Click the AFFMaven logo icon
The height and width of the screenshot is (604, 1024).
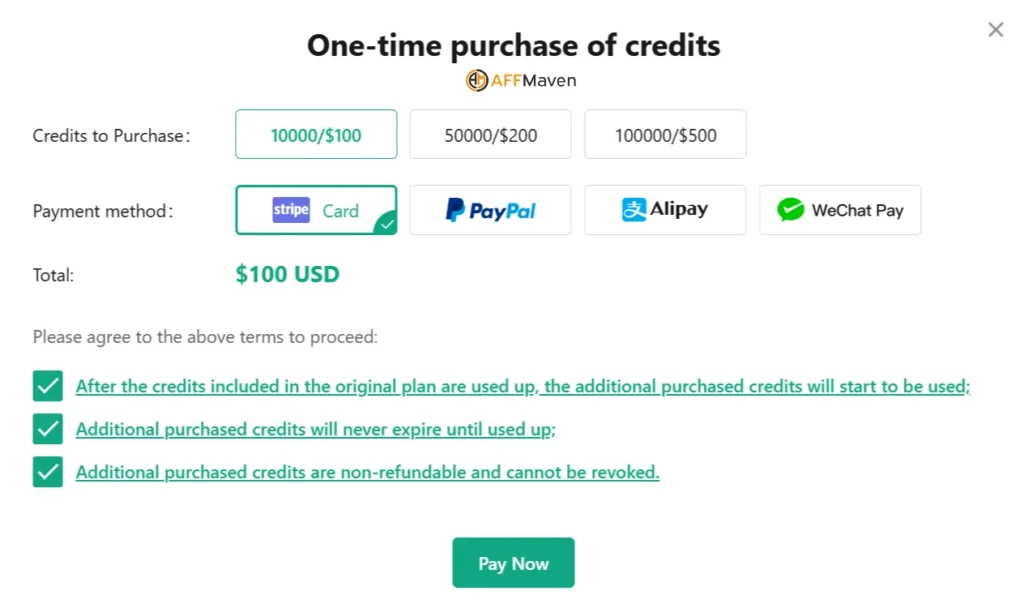point(478,81)
